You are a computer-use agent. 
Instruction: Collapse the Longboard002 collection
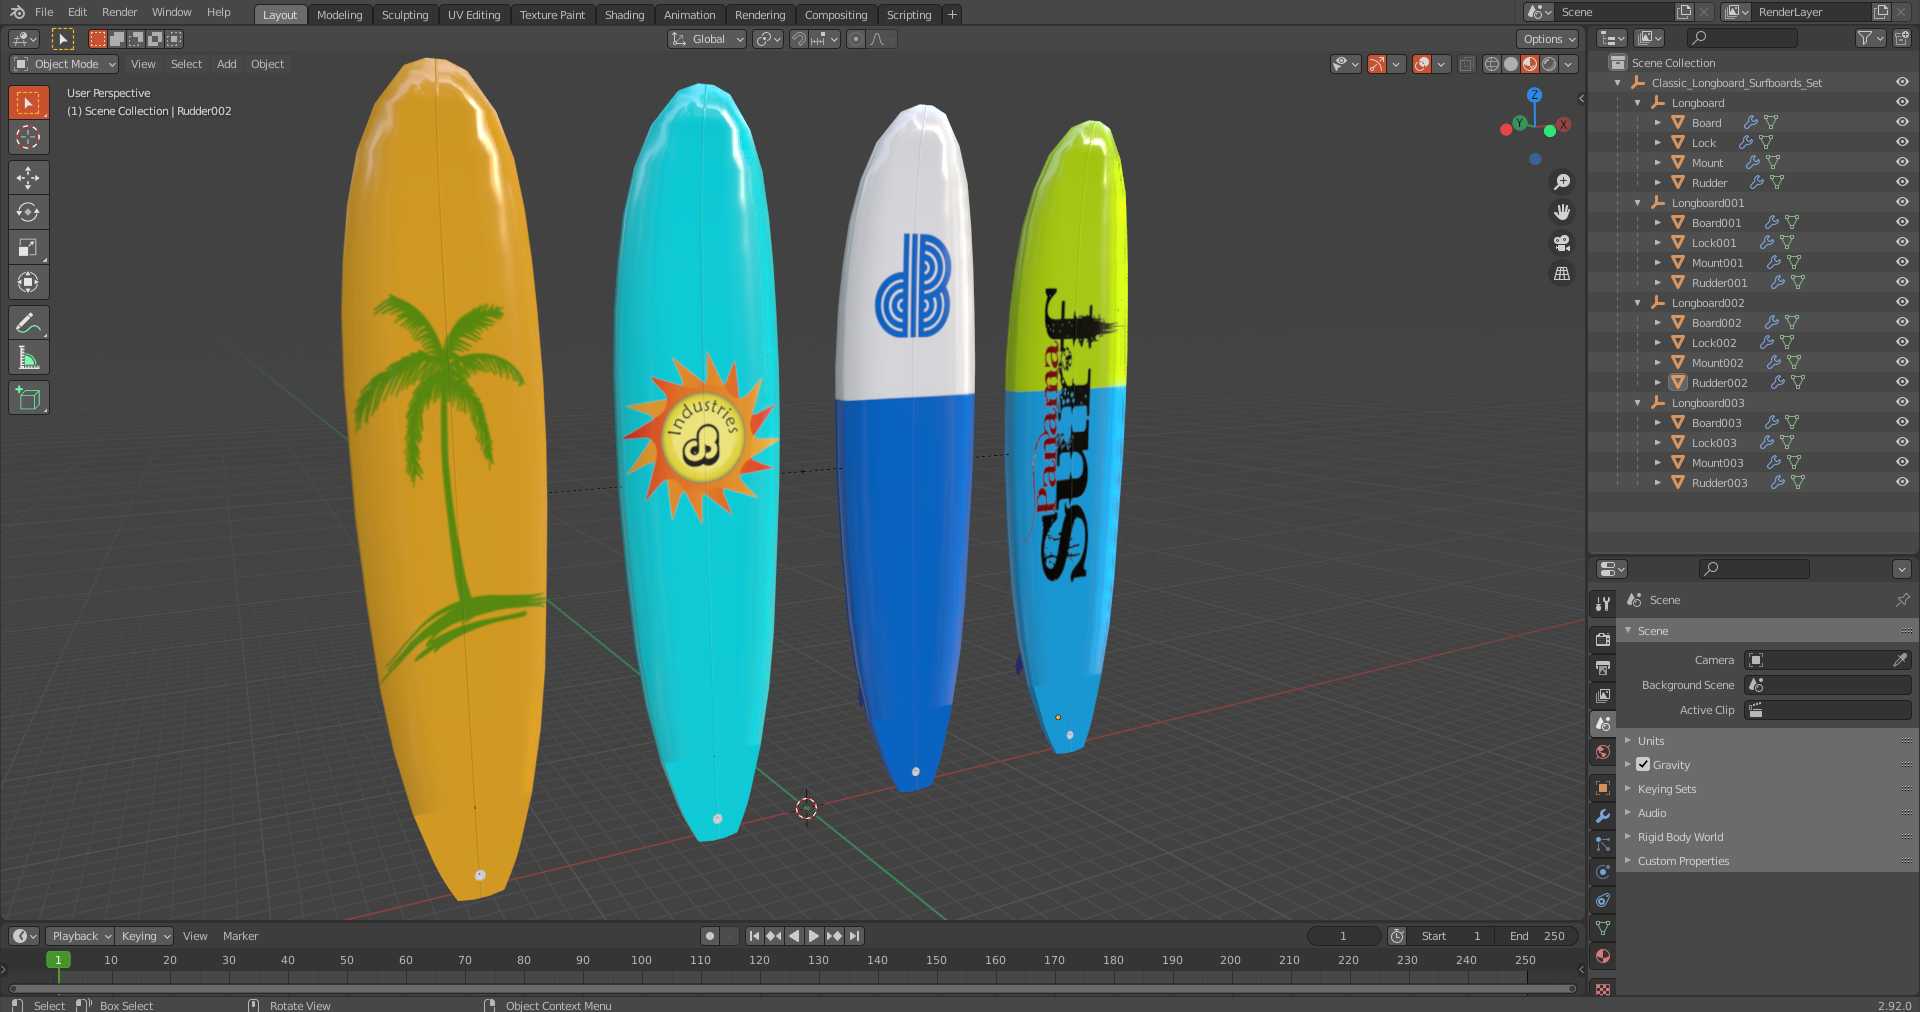click(x=1638, y=302)
